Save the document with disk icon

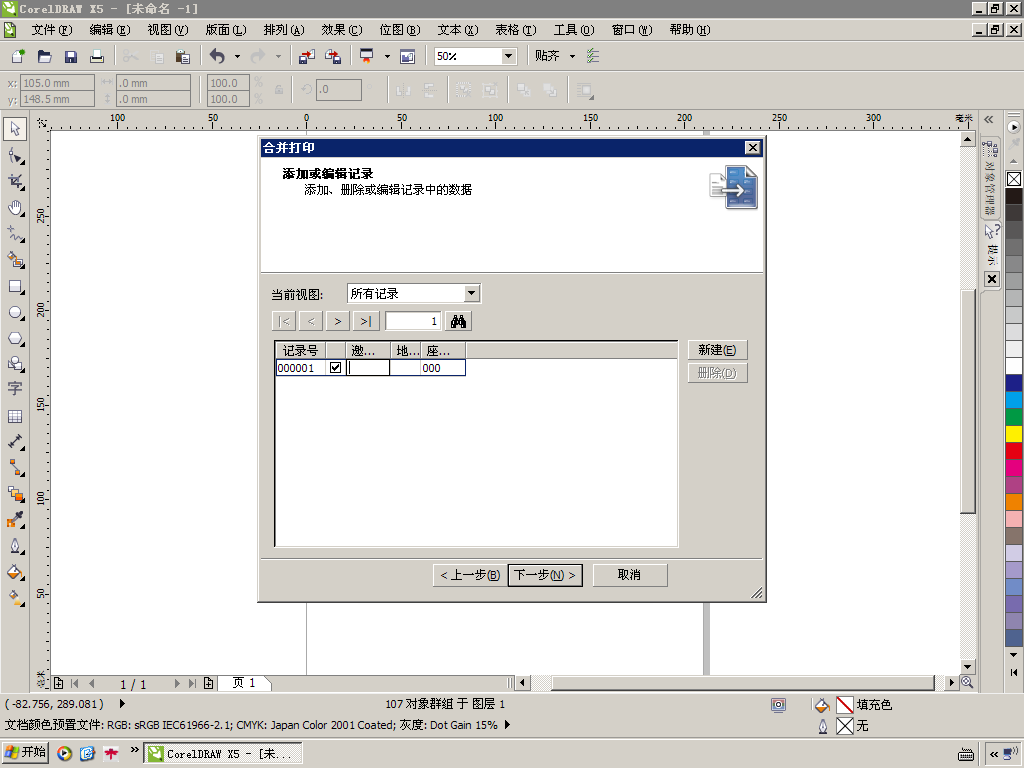(71, 56)
